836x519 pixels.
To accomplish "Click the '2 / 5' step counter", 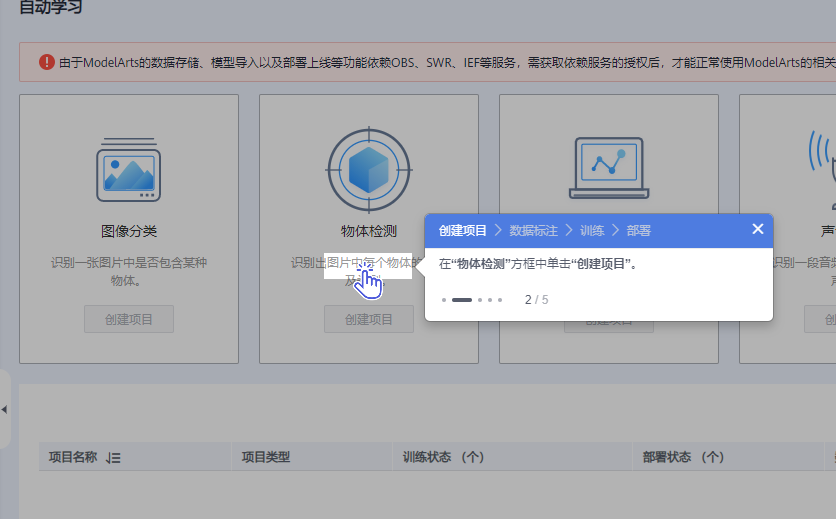I will 536,300.
